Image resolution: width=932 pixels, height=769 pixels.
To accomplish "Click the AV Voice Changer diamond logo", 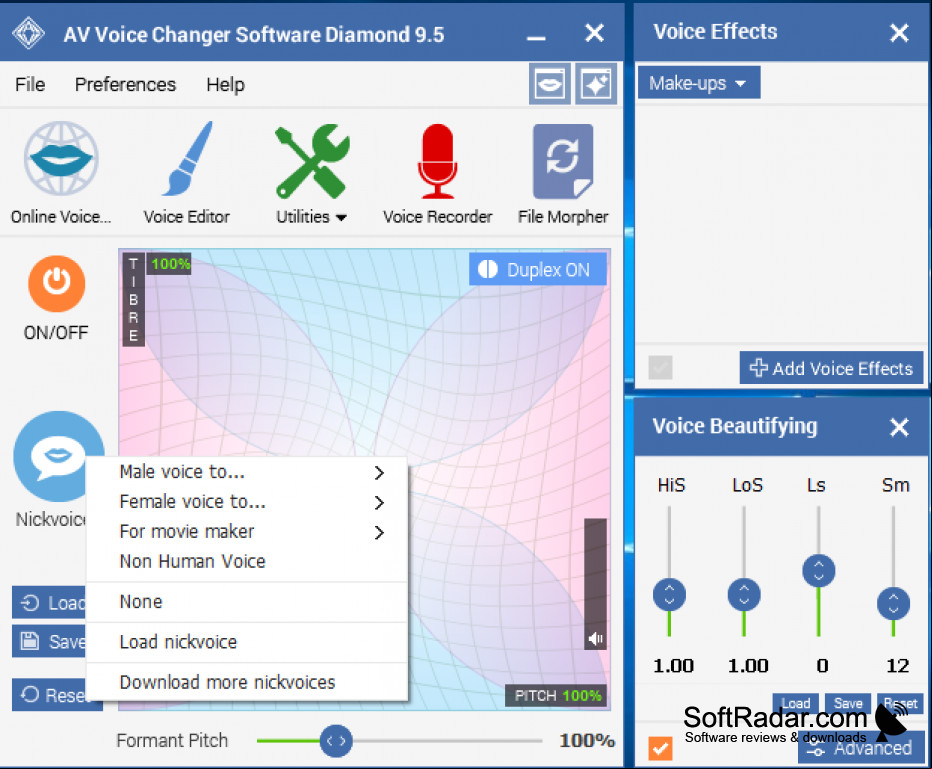I will point(29,33).
